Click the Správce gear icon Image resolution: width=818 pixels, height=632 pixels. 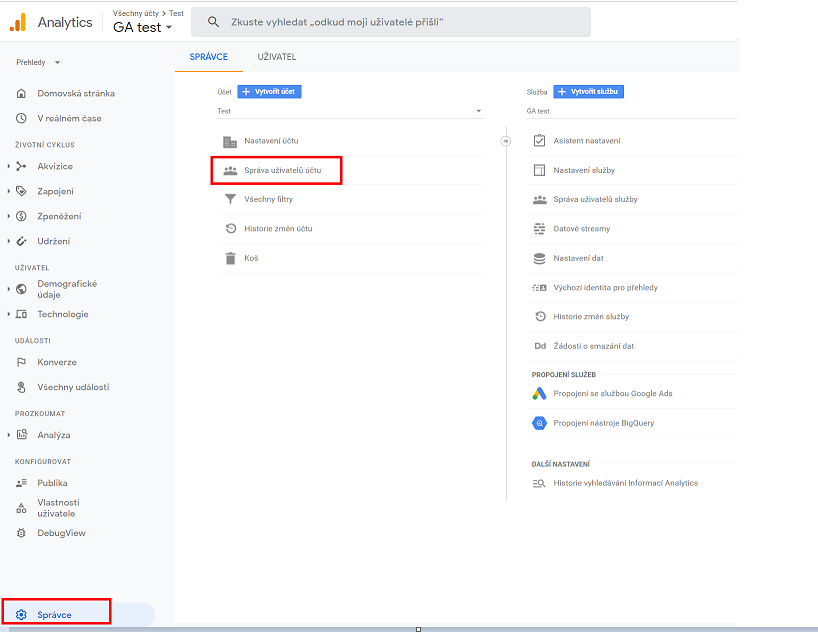click(21, 615)
